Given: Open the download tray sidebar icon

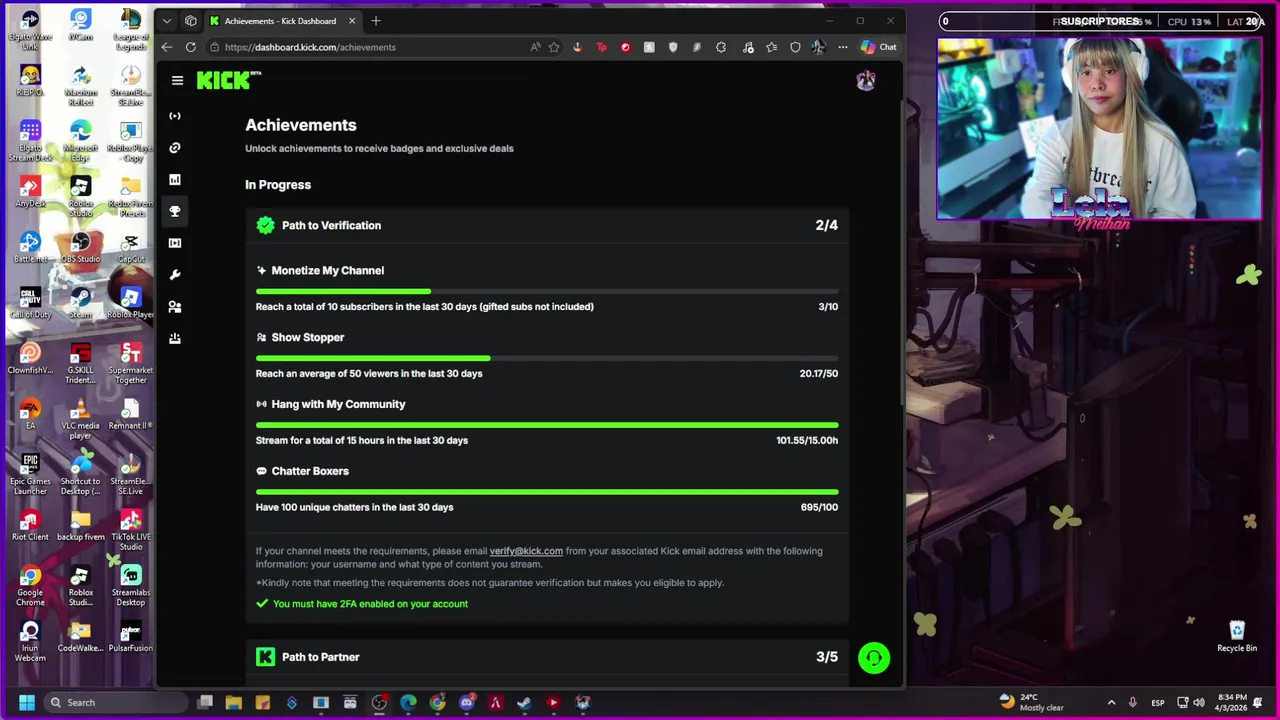Looking at the screenshot, I should [175, 339].
